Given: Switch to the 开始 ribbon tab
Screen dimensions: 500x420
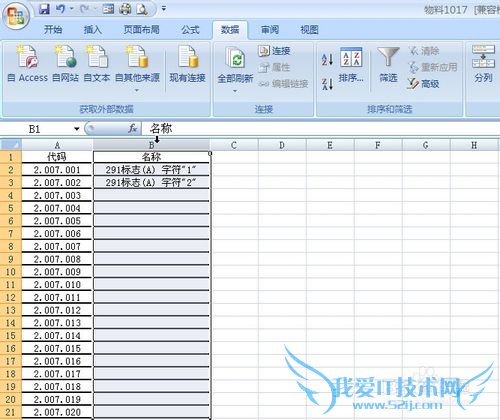Looking at the screenshot, I should pos(53,30).
